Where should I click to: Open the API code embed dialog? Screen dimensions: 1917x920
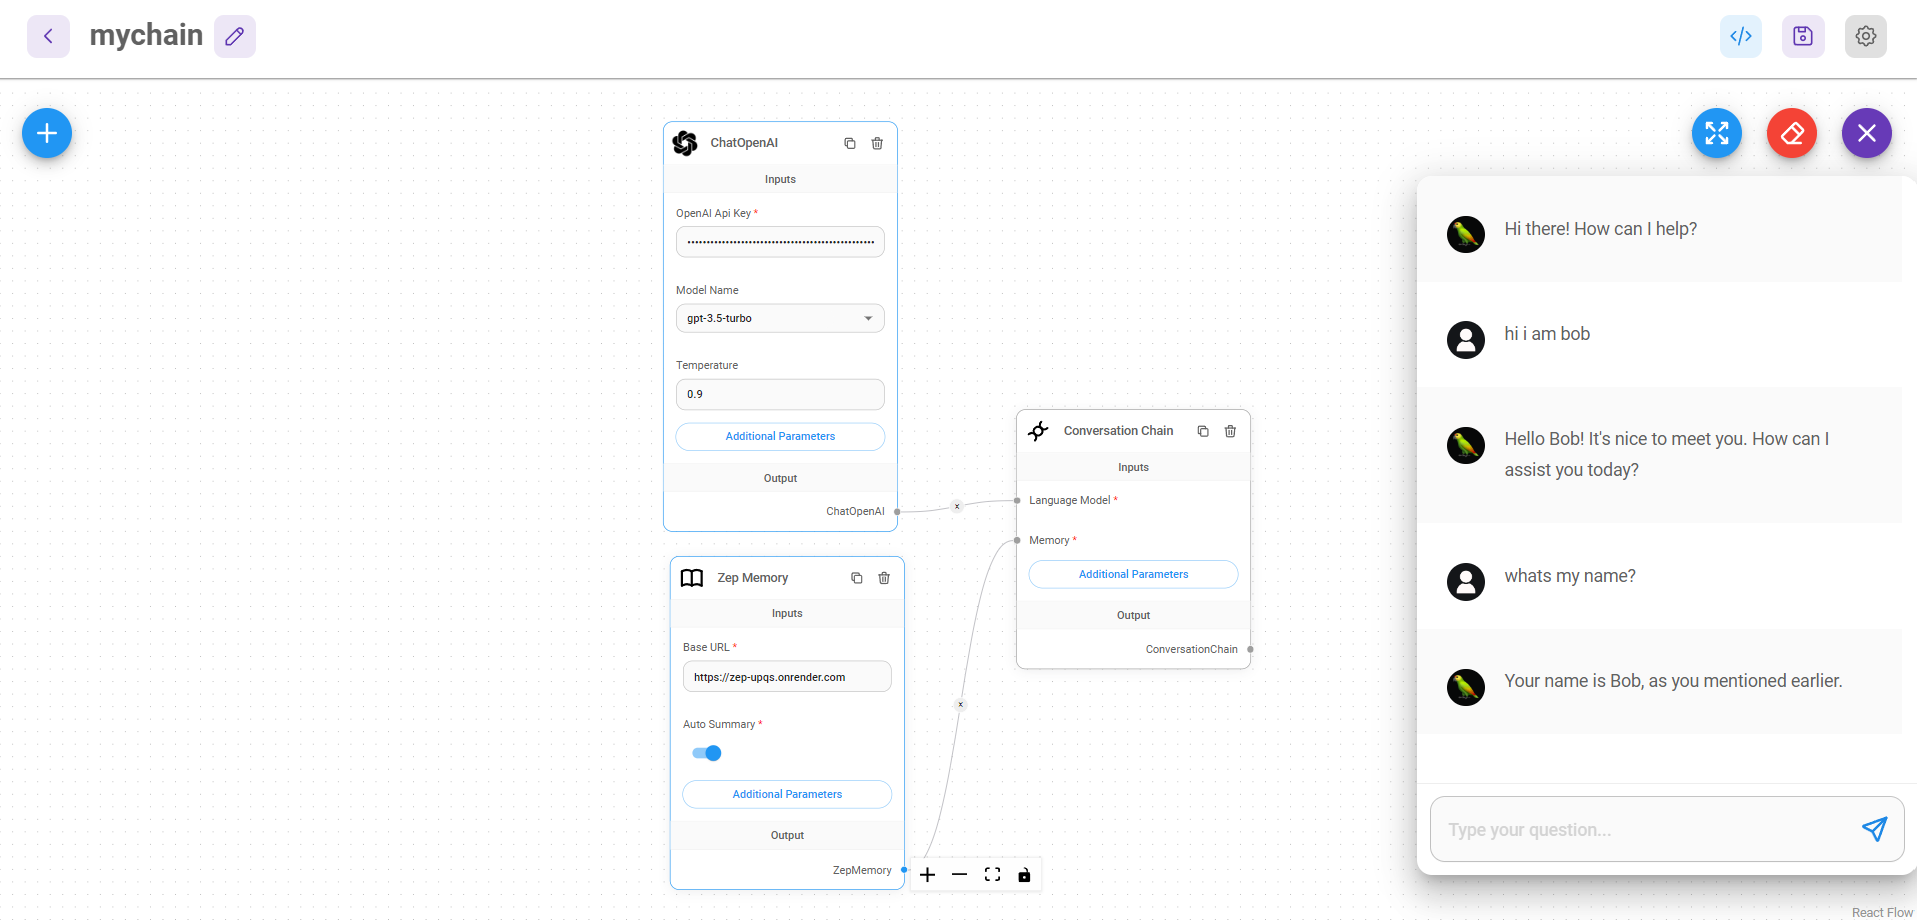pyautogui.click(x=1740, y=36)
